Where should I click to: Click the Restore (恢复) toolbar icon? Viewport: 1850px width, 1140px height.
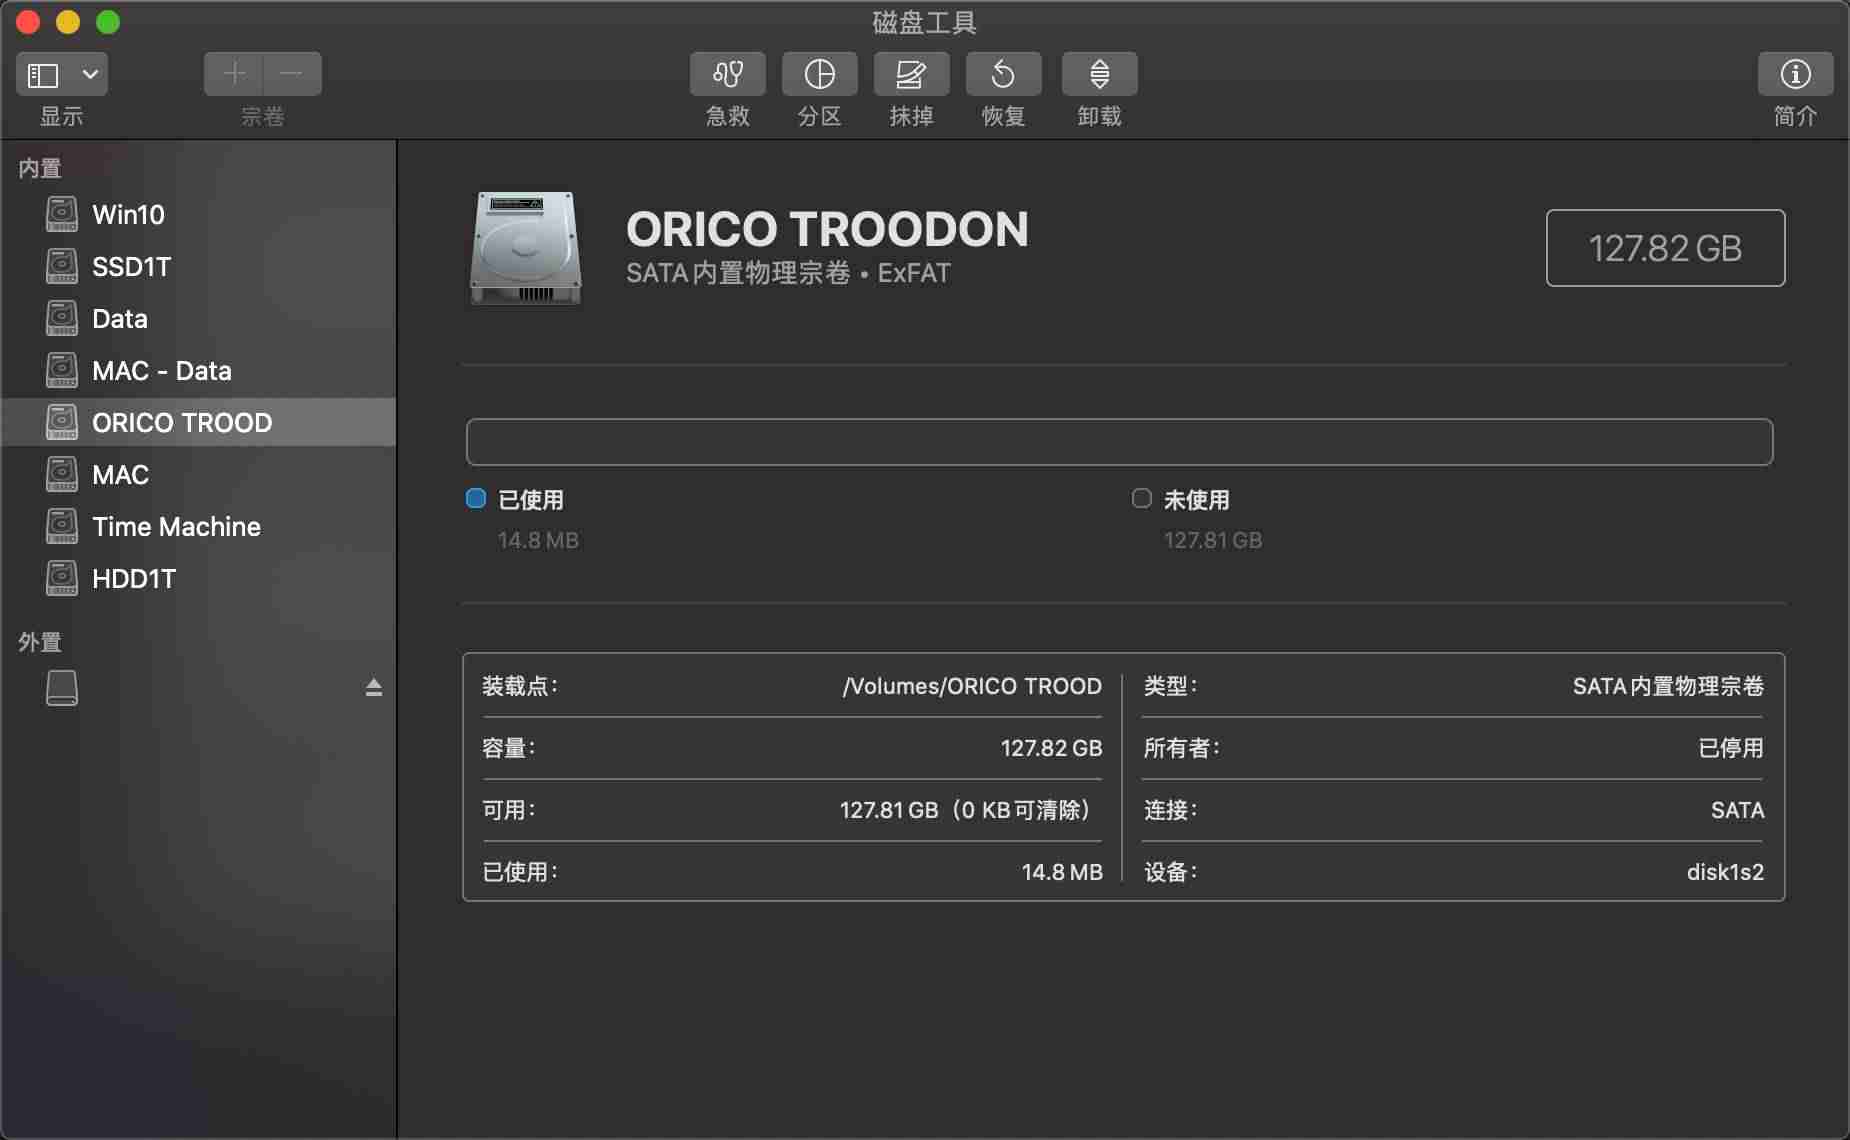tap(1003, 74)
